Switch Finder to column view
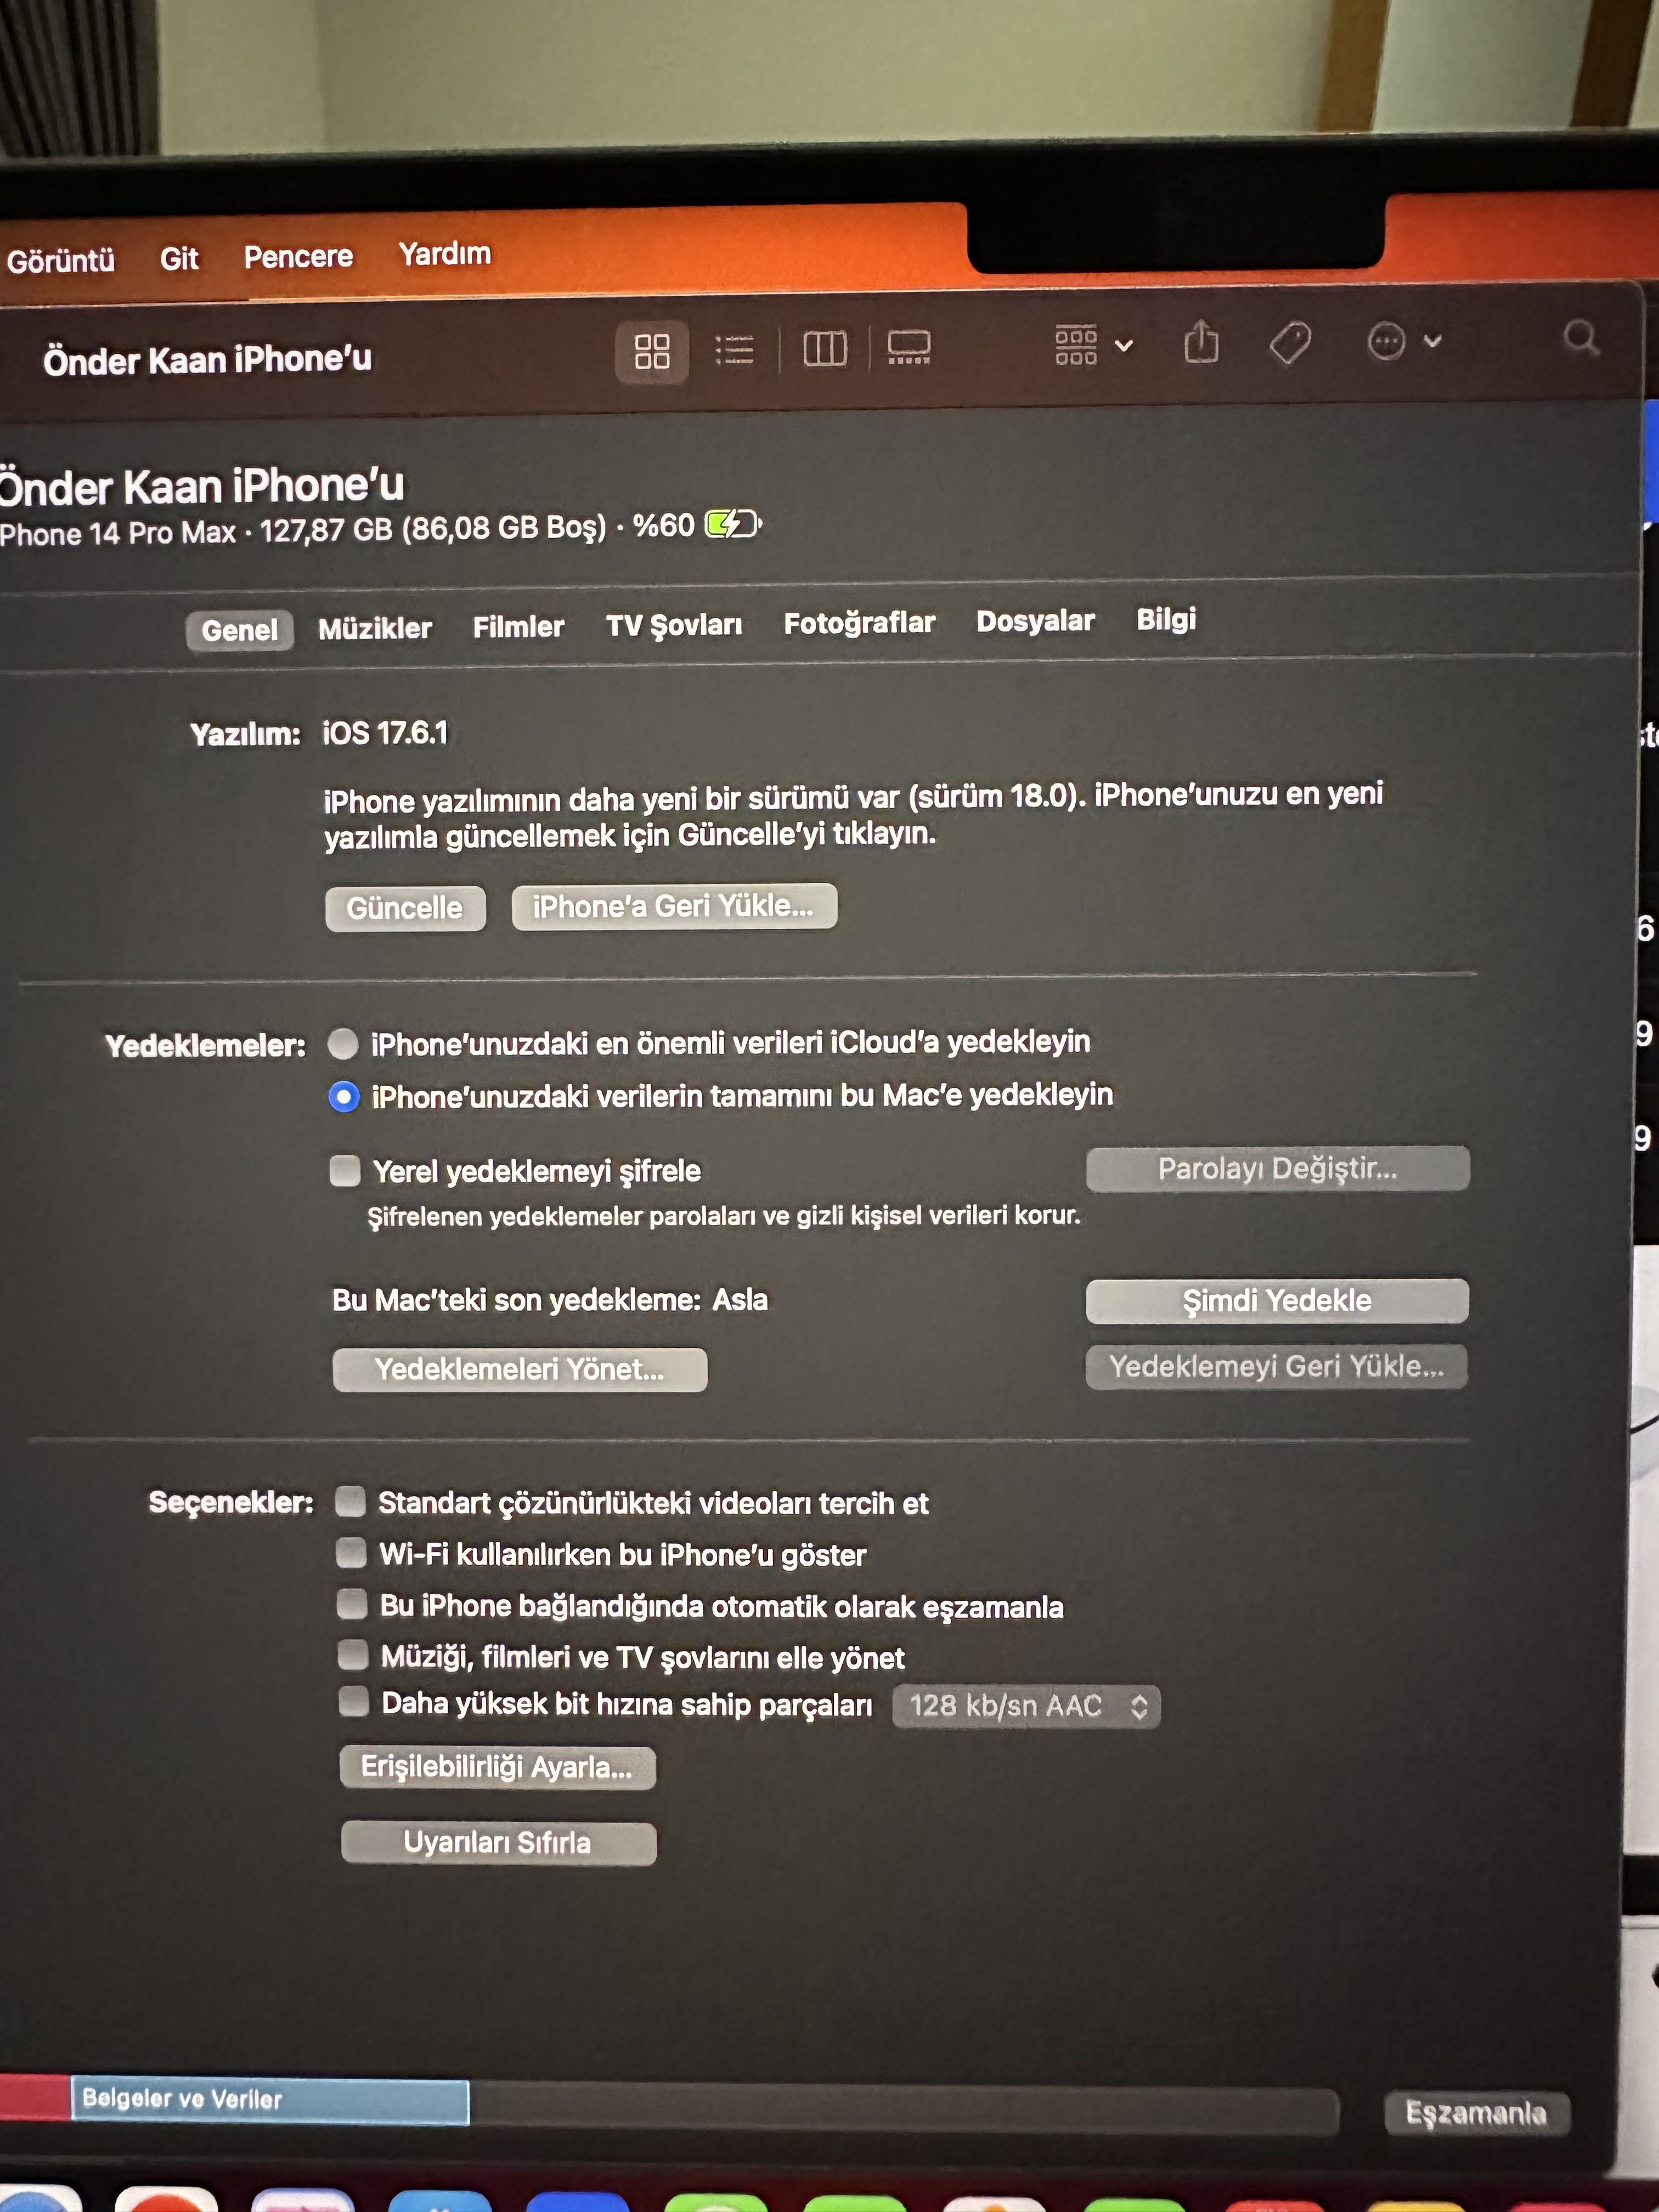 coord(825,348)
